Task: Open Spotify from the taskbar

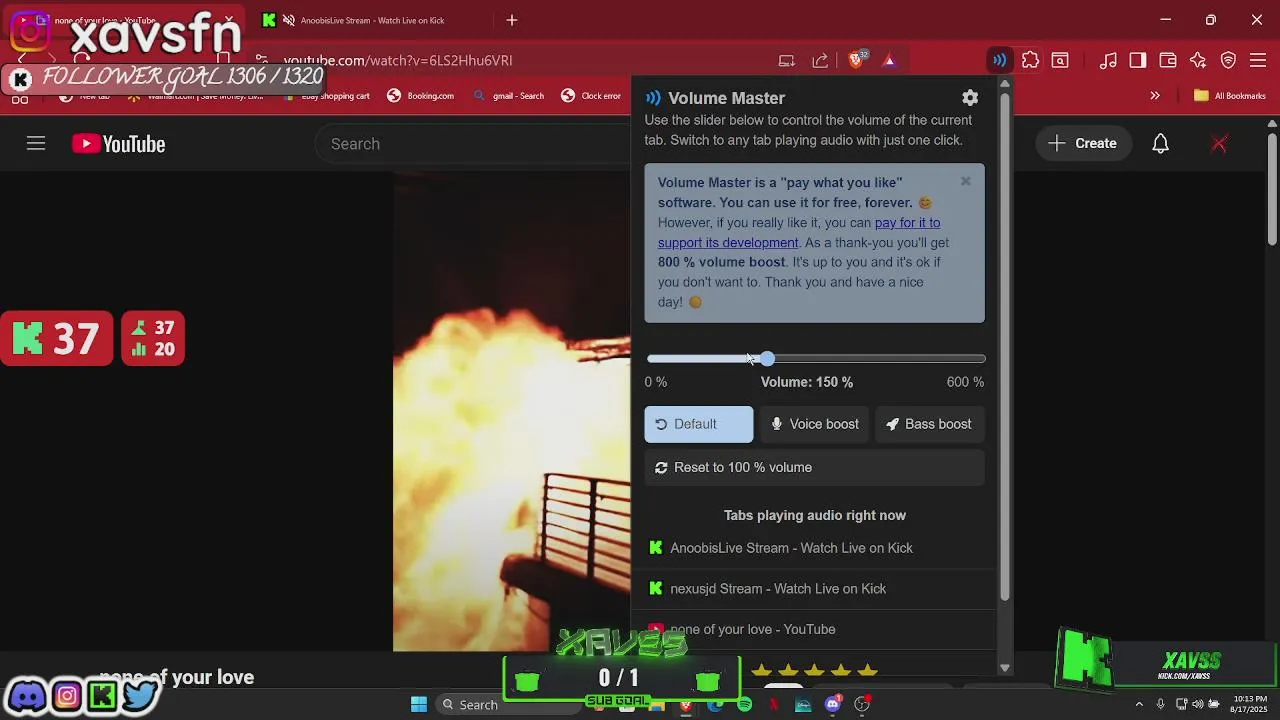Action: [744, 705]
